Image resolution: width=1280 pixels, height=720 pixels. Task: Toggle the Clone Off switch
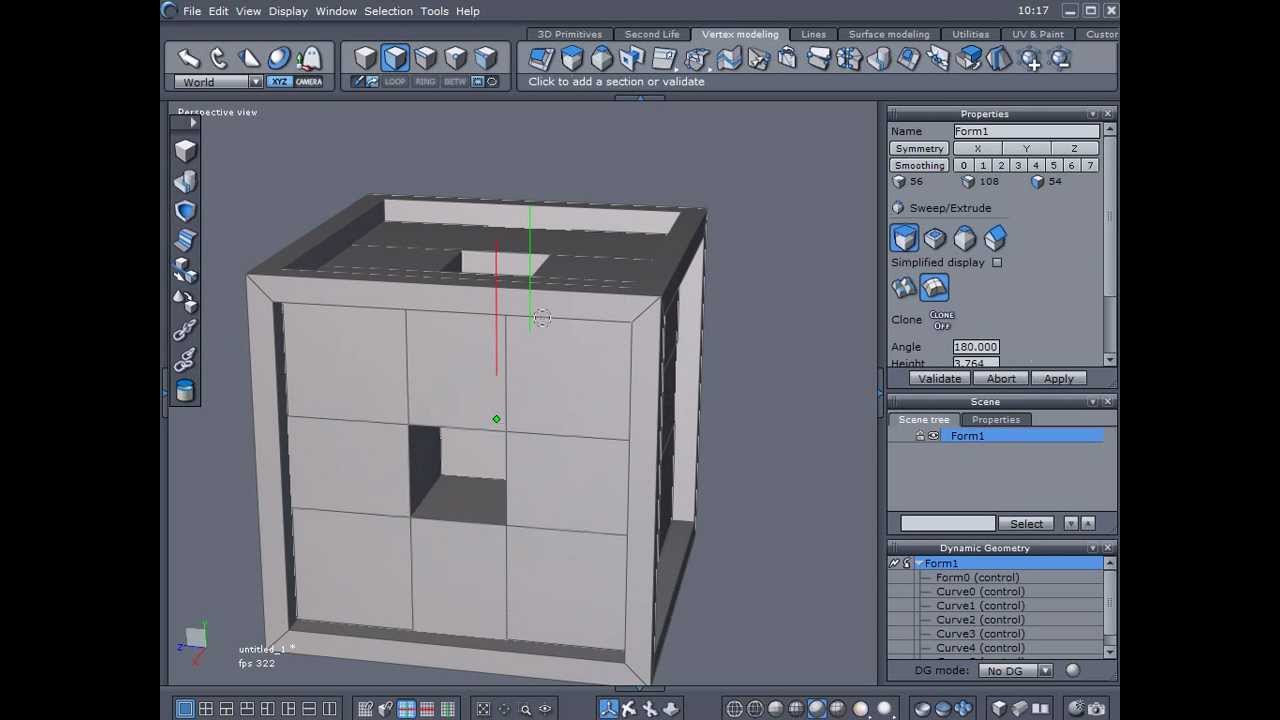point(942,320)
